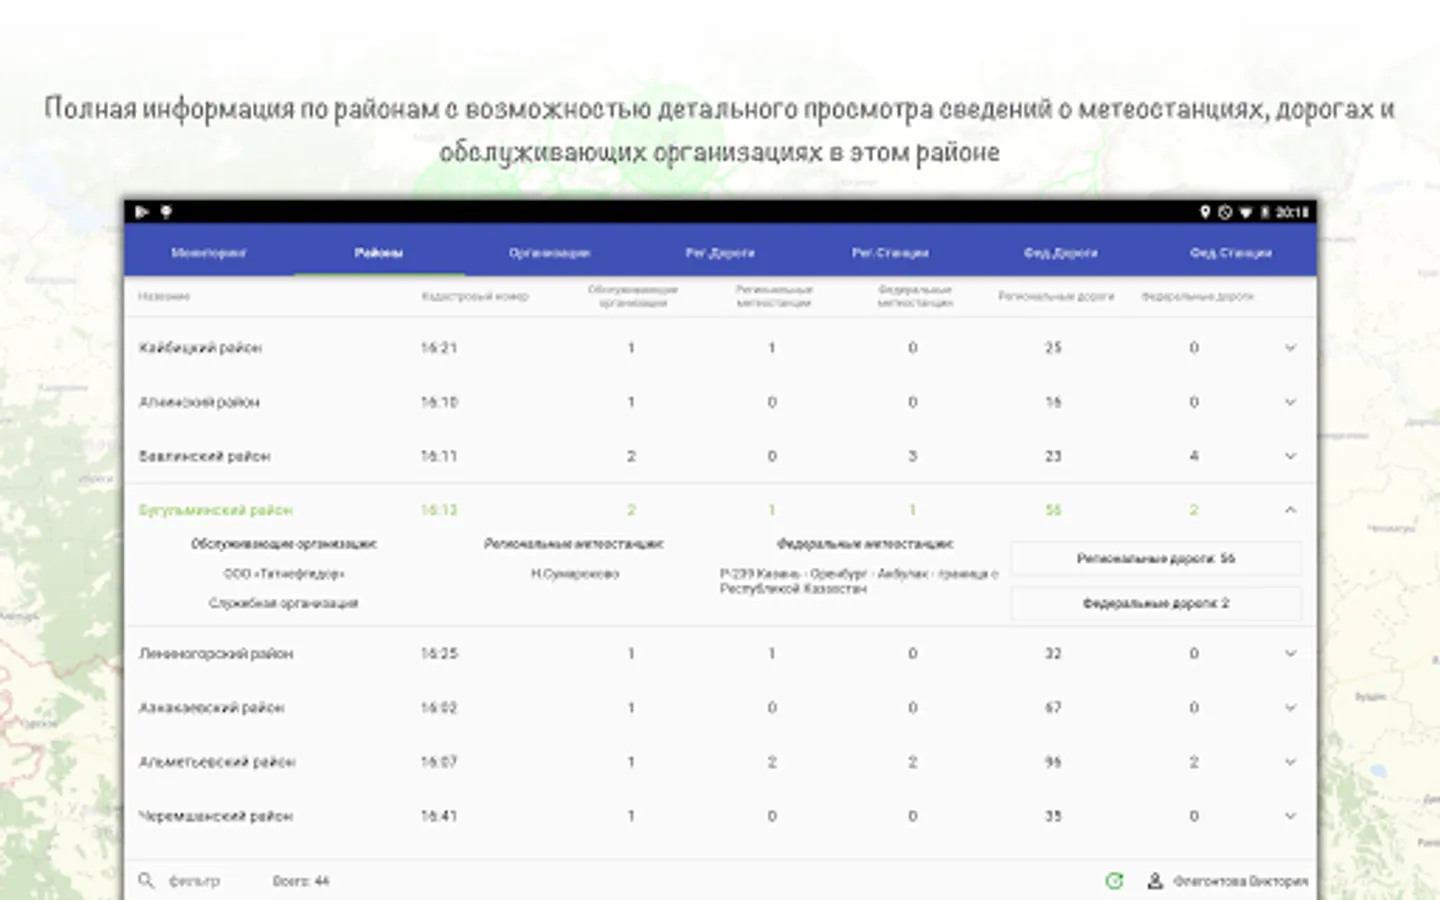1440x900 pixels.
Task: Click the green refresh icon
Action: click(1114, 881)
